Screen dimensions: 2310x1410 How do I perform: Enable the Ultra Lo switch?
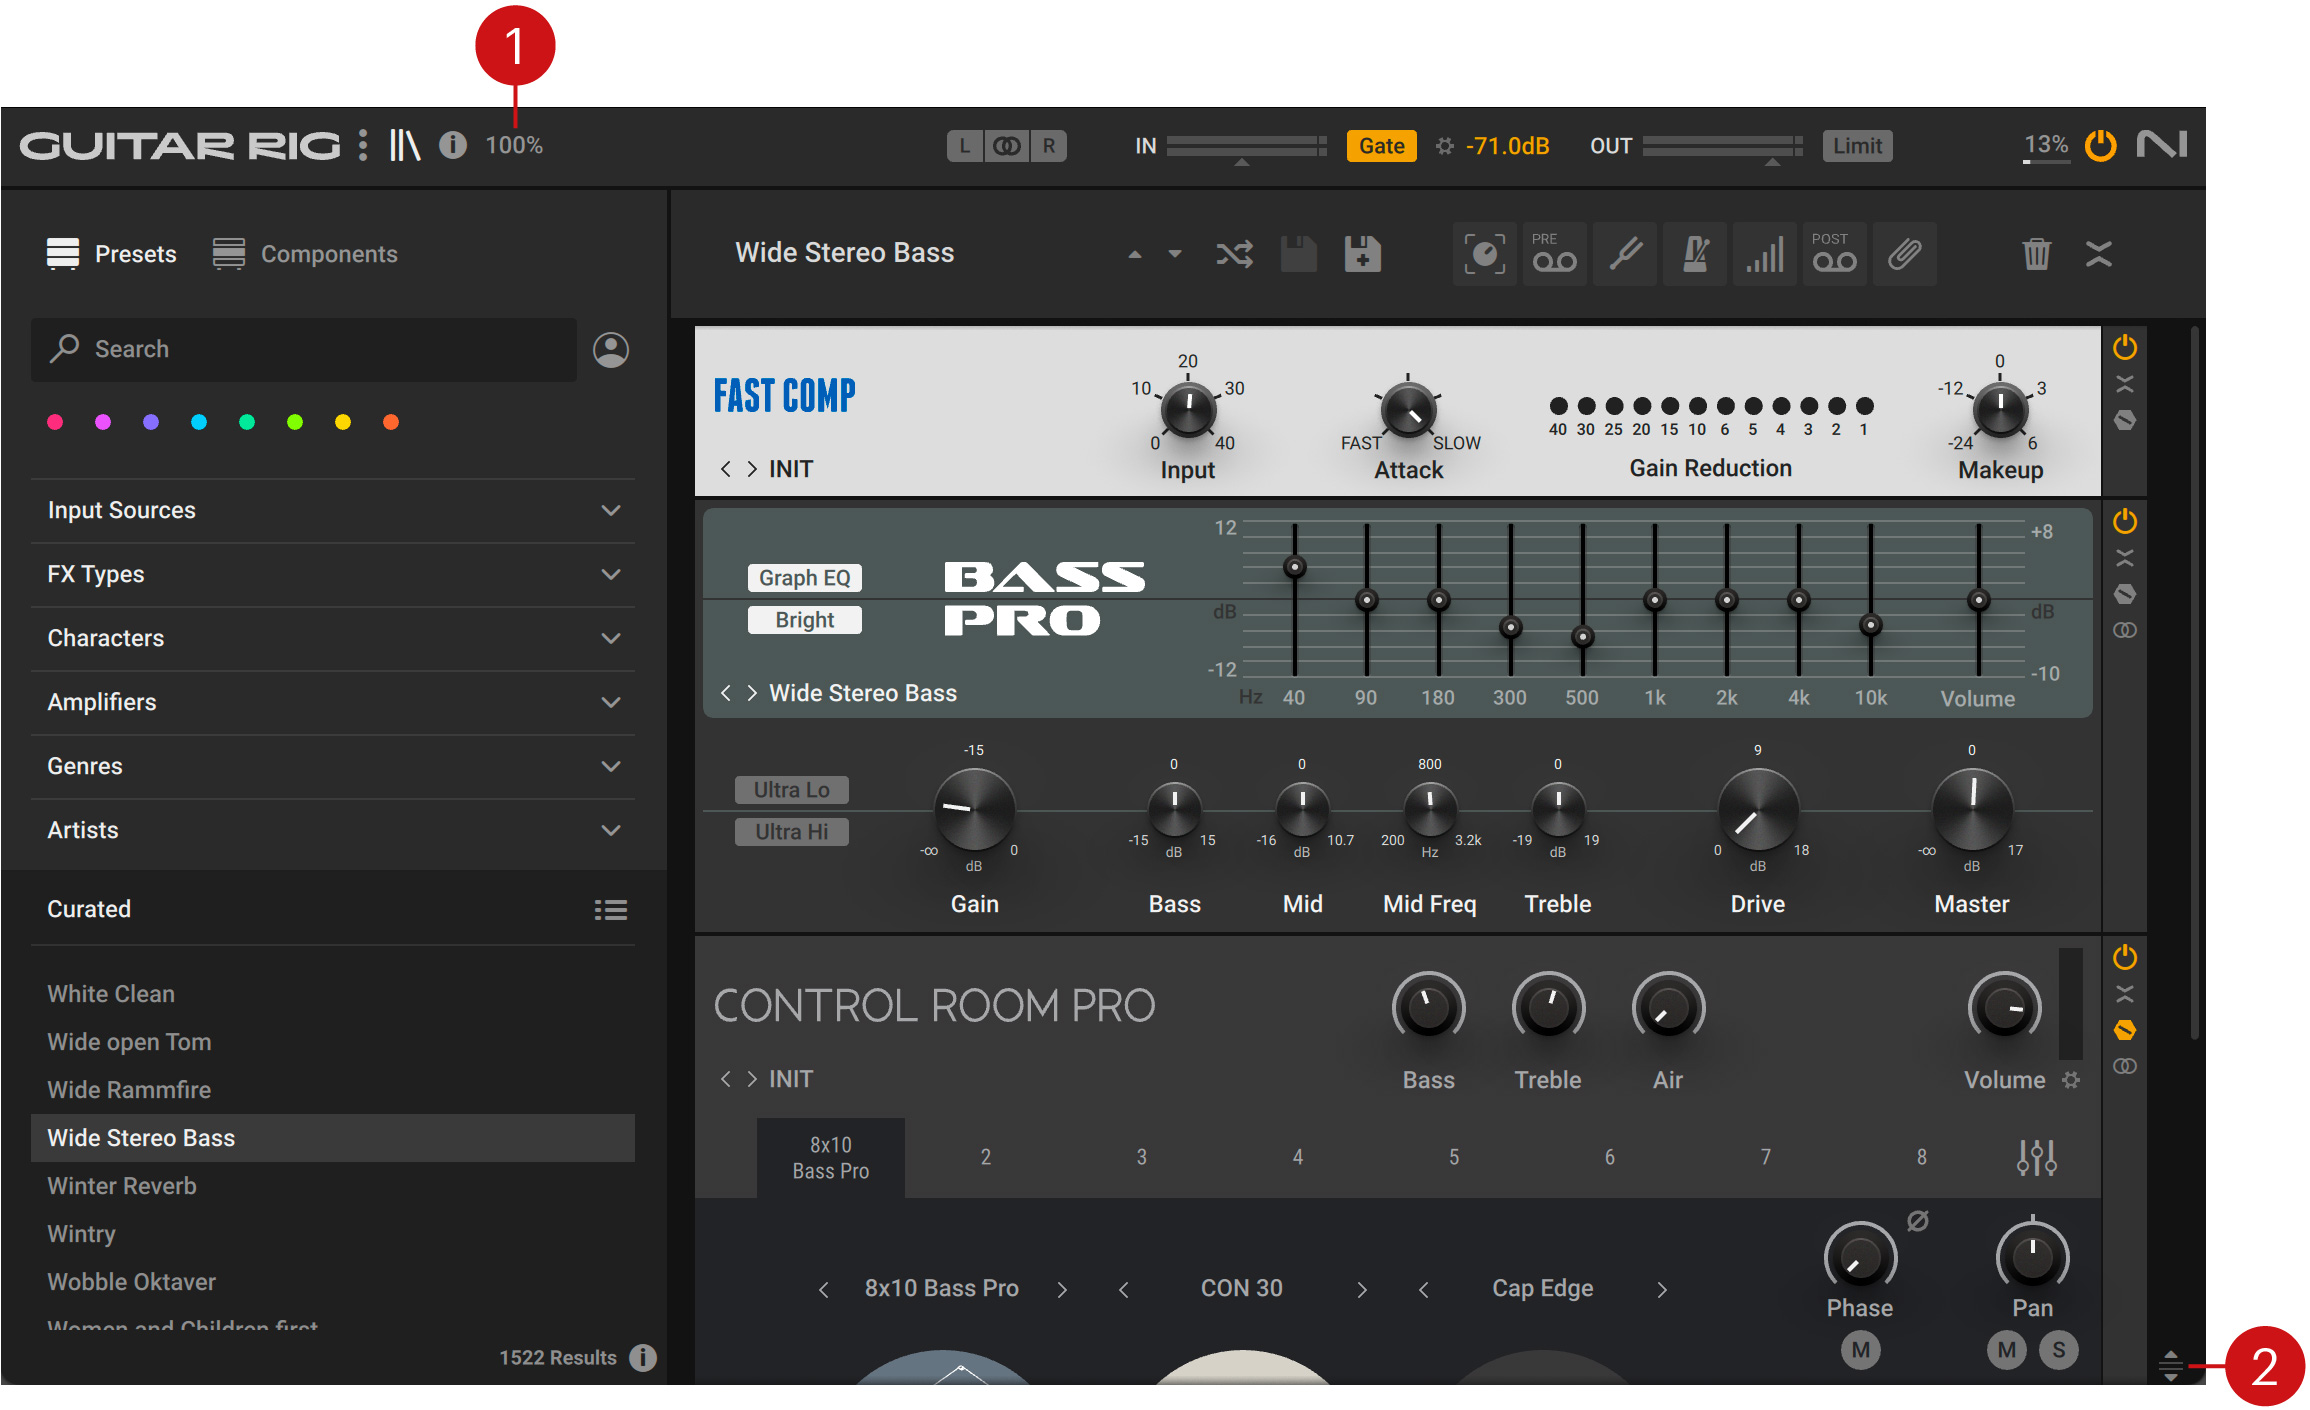[791, 790]
